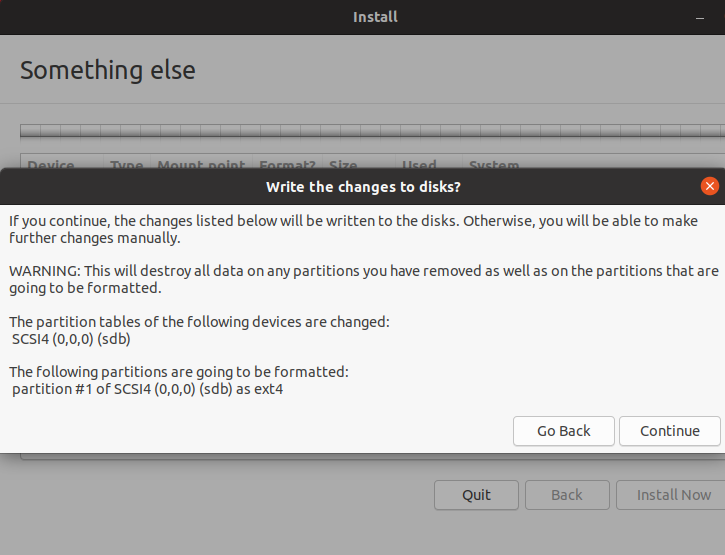Click the 'Something else' page heading
The height and width of the screenshot is (555, 725).
(x=108, y=70)
